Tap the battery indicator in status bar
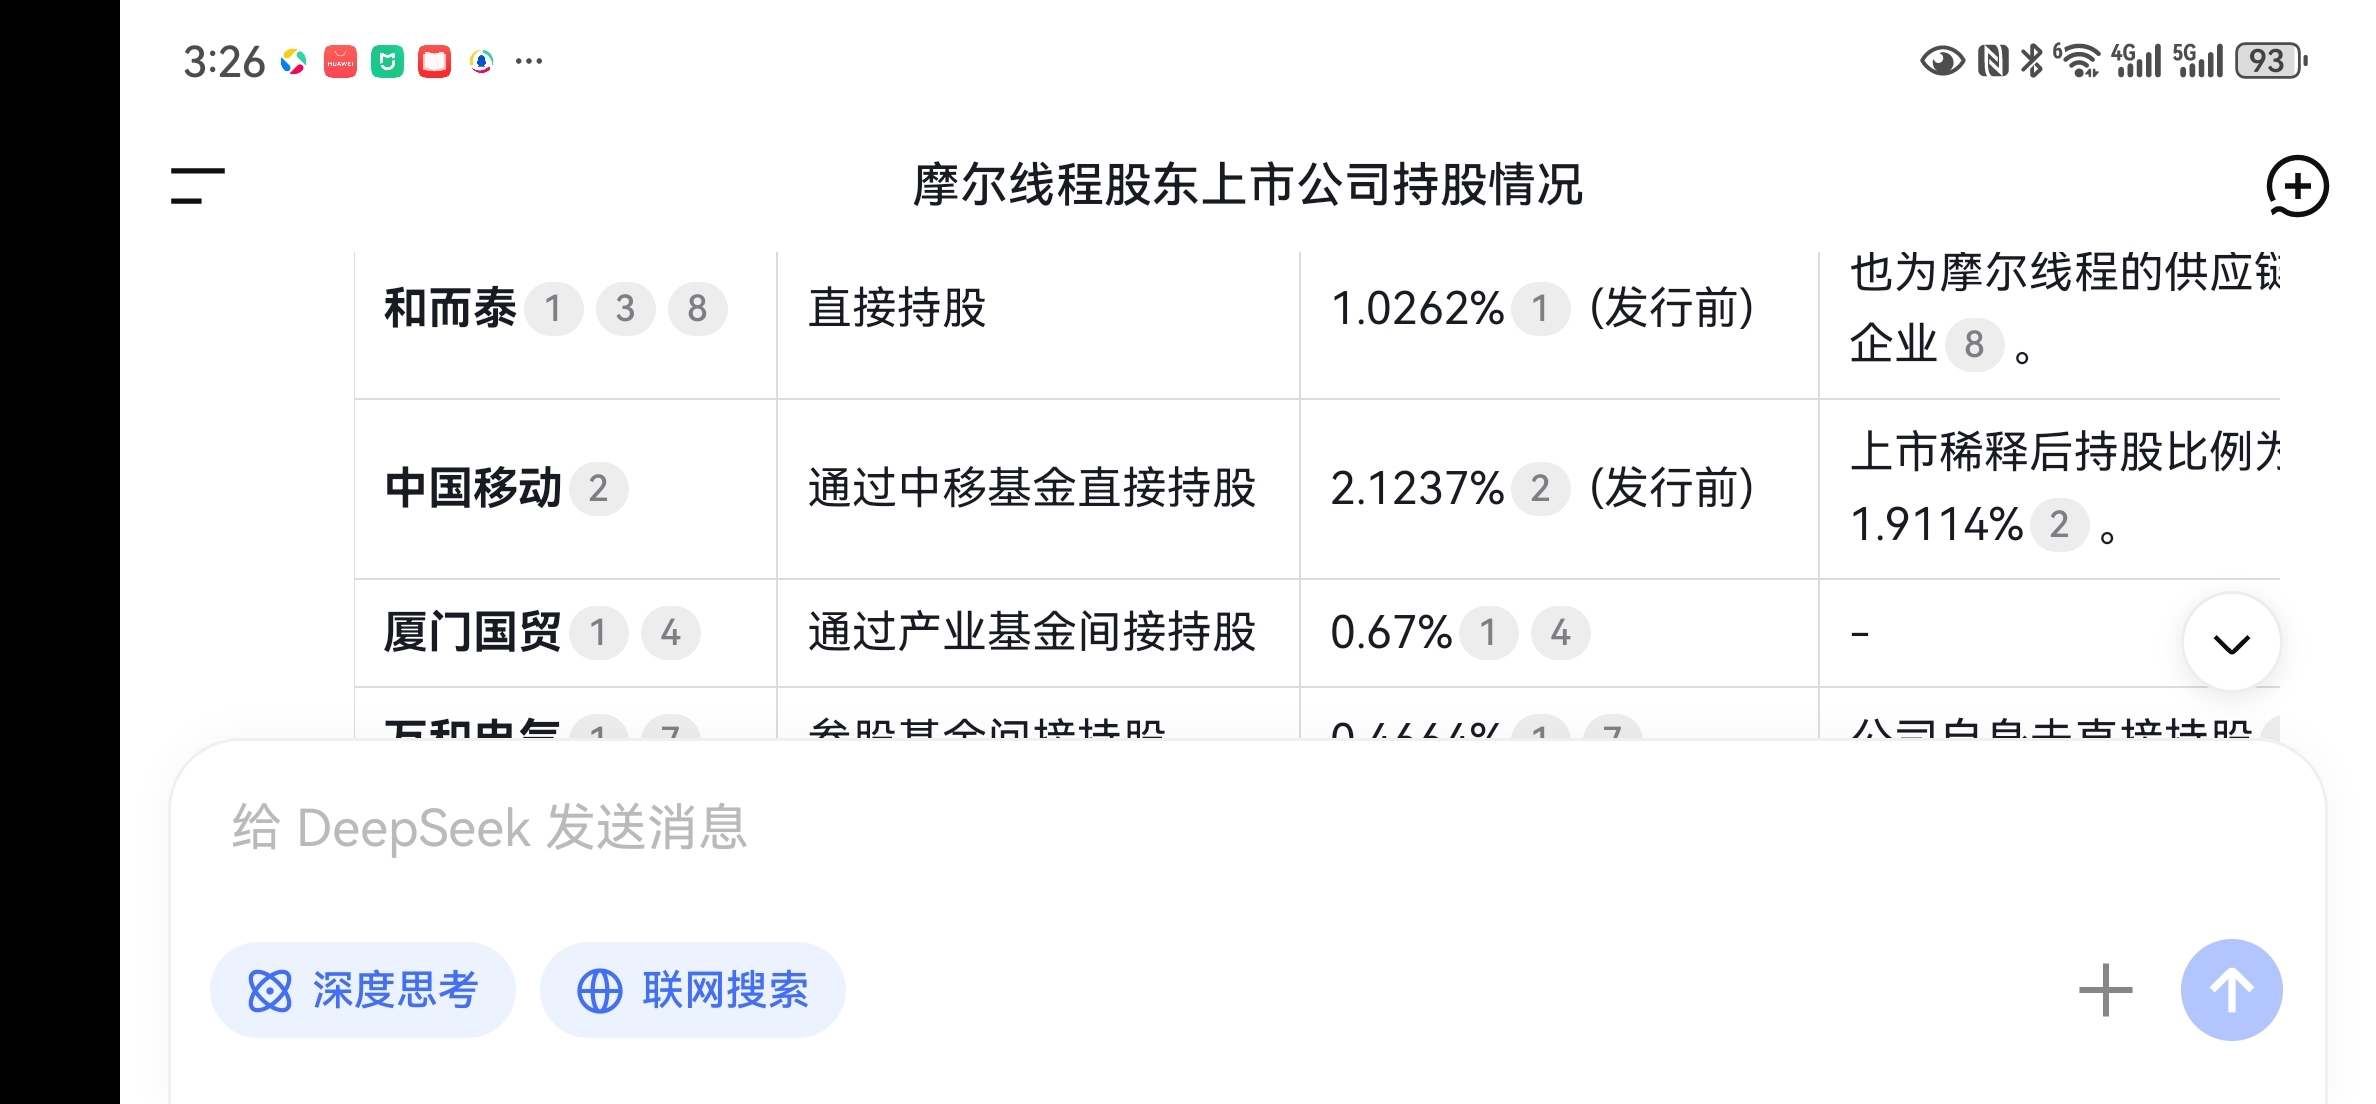This screenshot has width=2376, height=1104. tap(2270, 61)
